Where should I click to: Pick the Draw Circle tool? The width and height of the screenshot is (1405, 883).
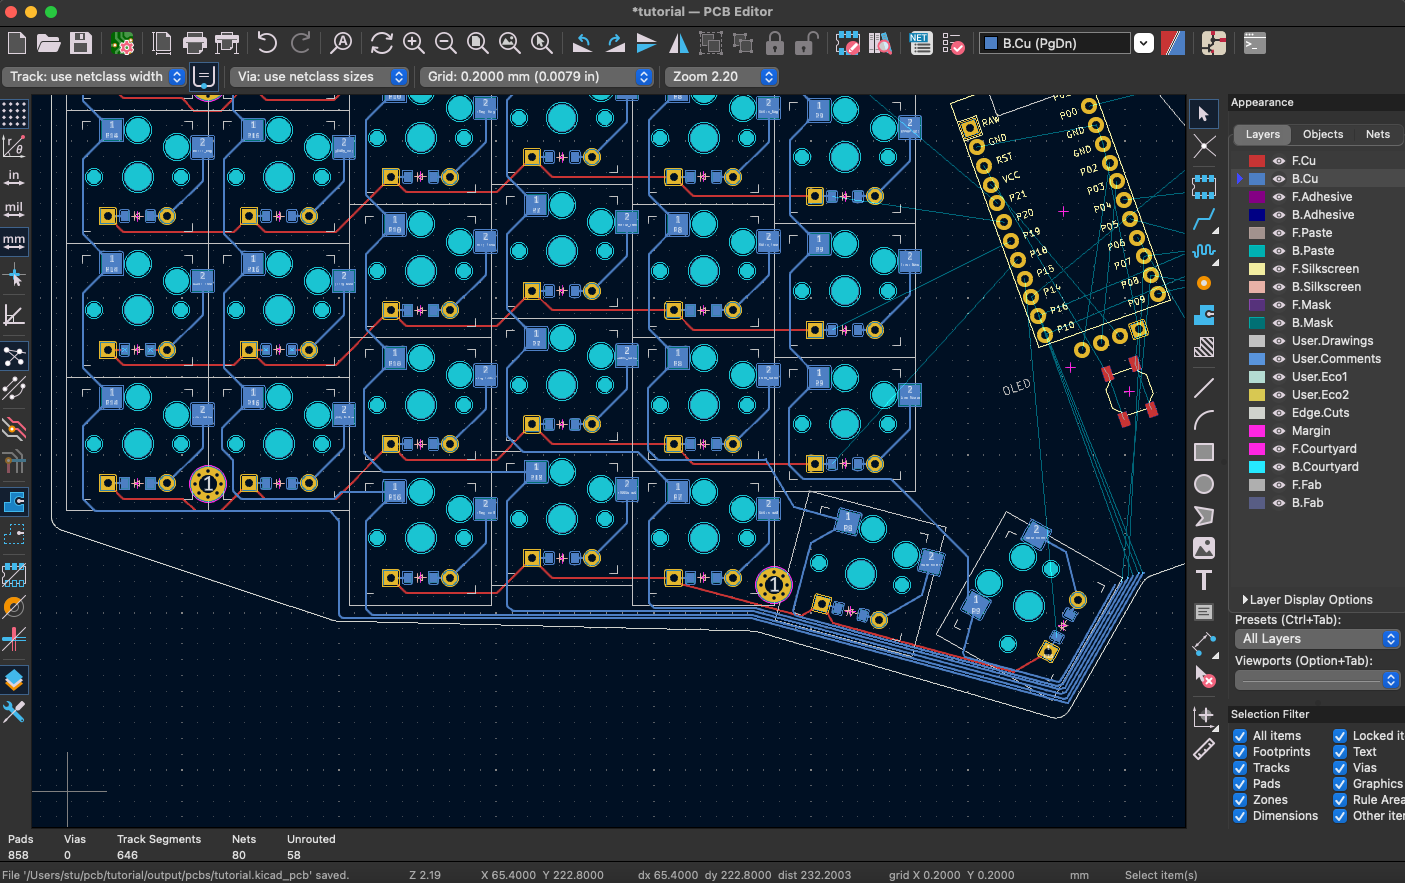tap(1204, 484)
